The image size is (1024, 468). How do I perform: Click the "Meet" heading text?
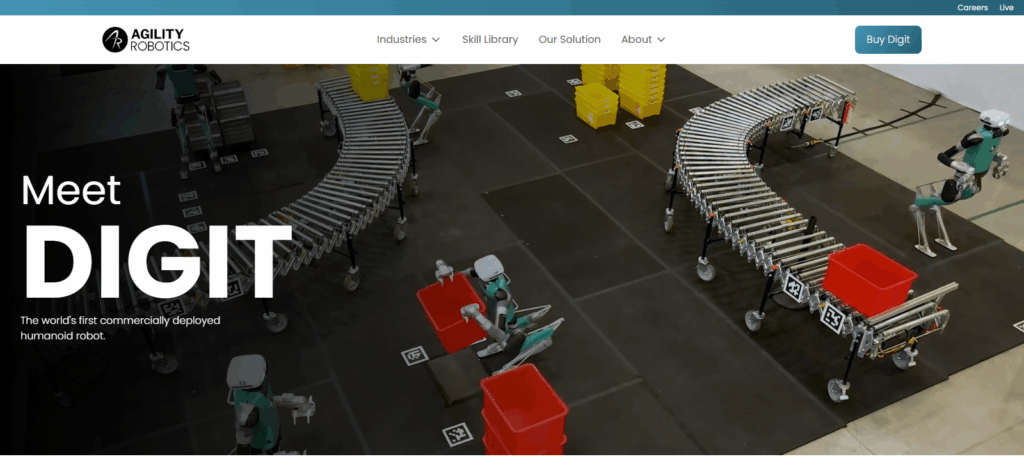coord(71,190)
